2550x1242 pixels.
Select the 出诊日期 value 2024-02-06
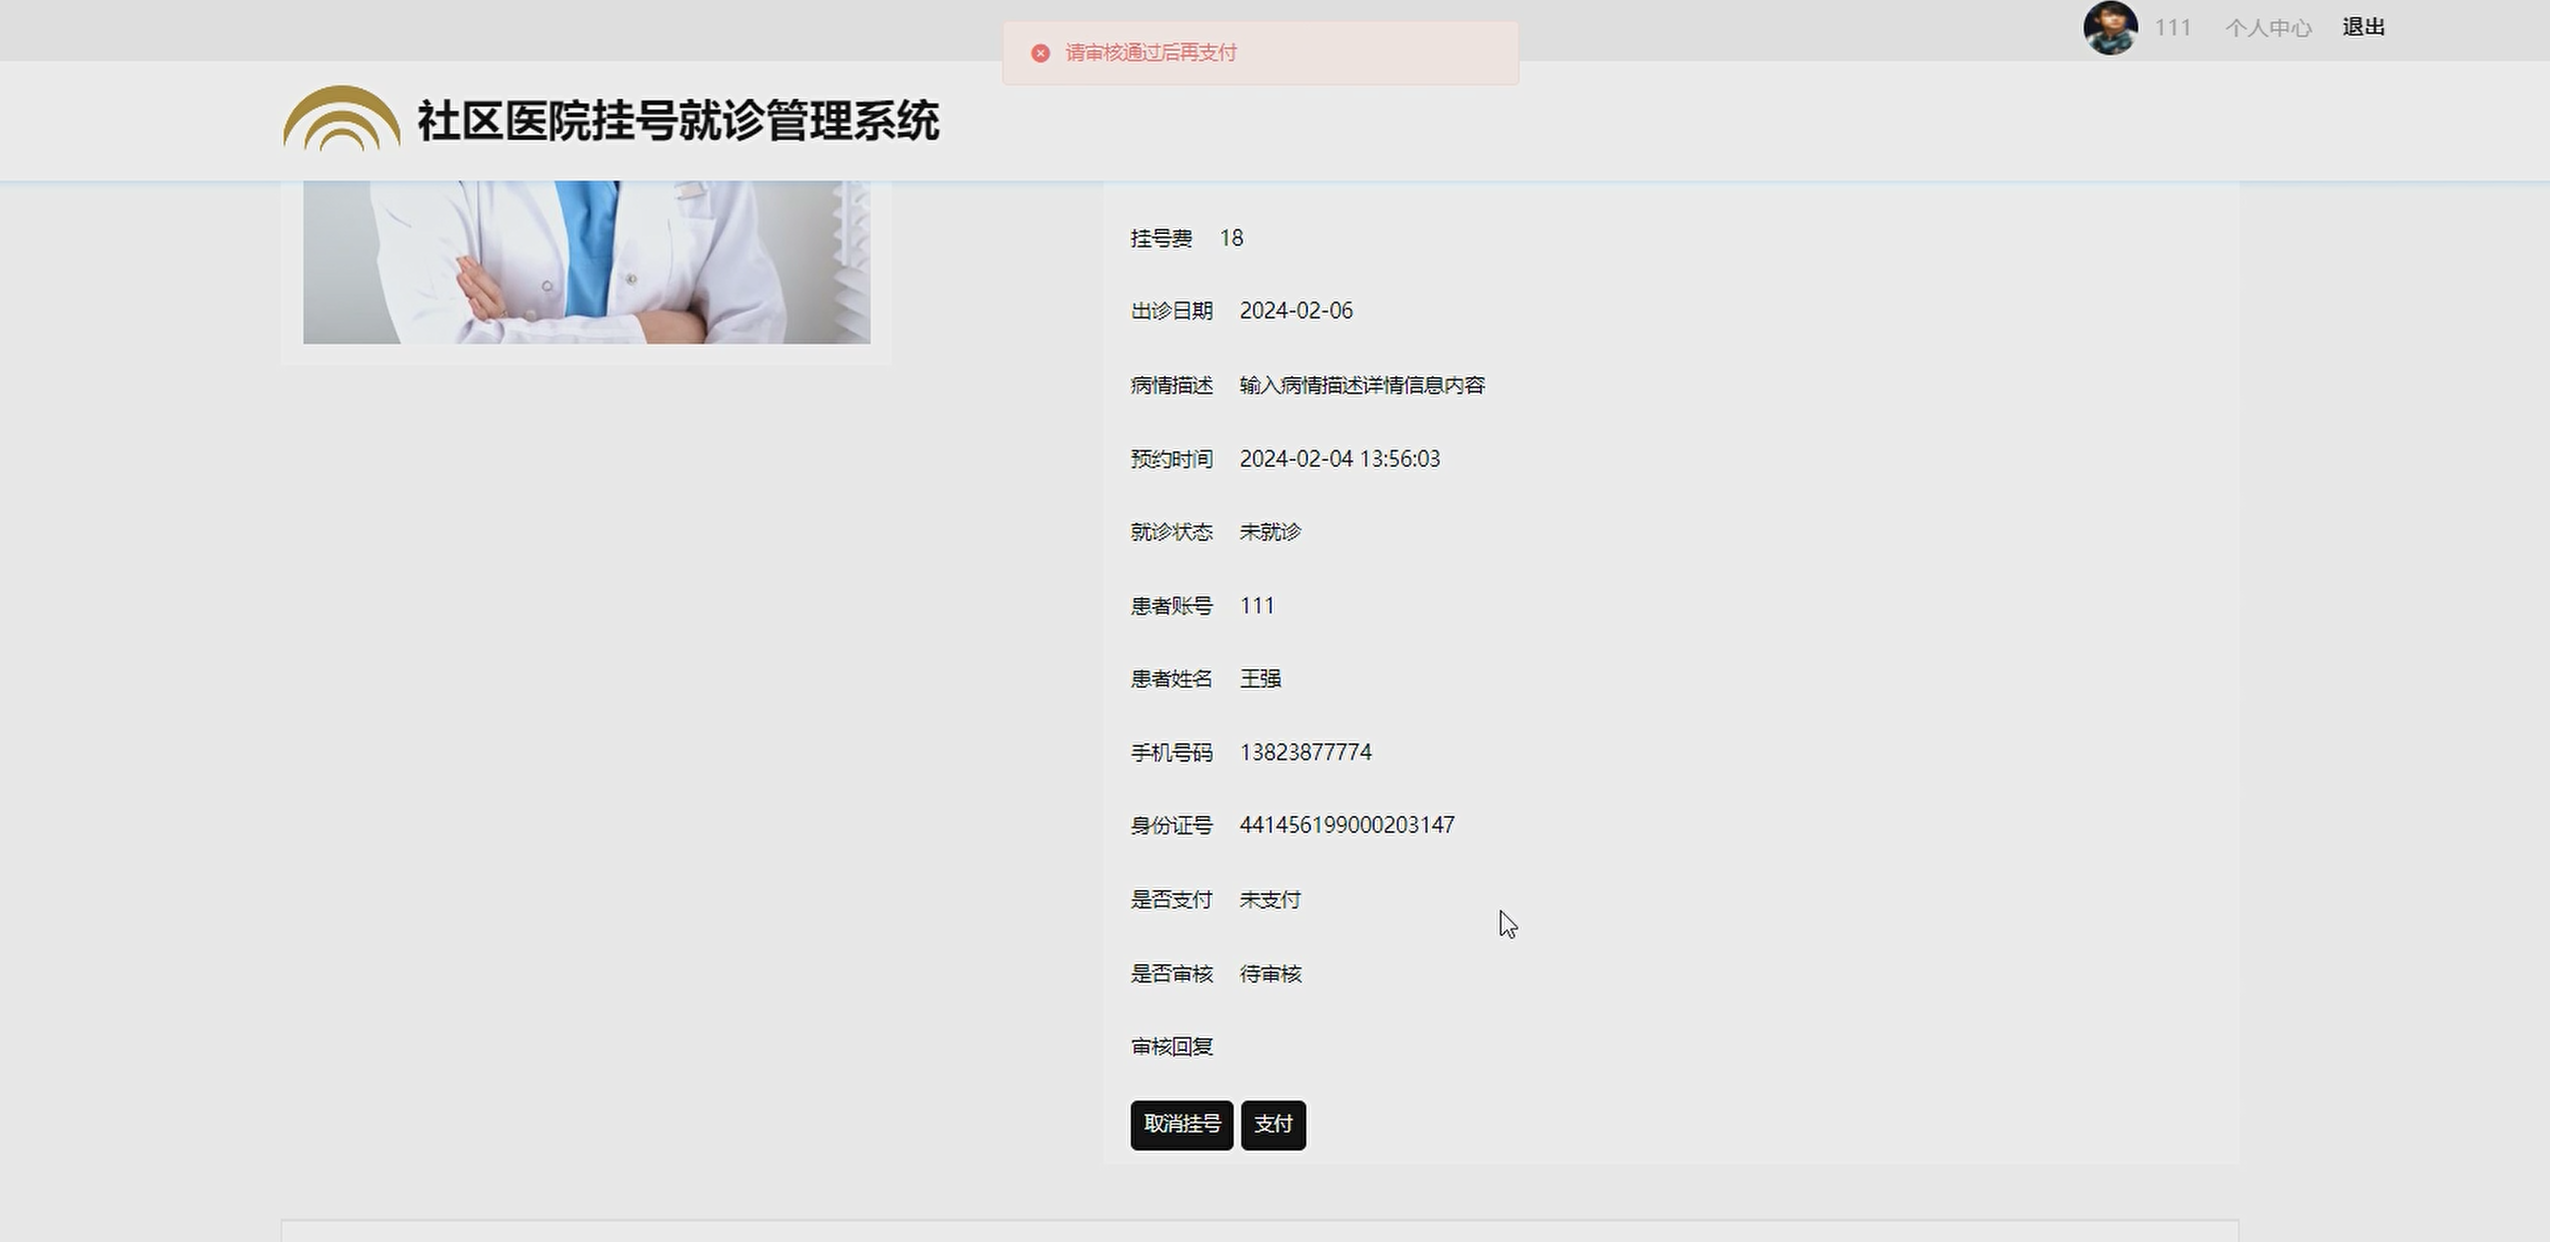1296,311
